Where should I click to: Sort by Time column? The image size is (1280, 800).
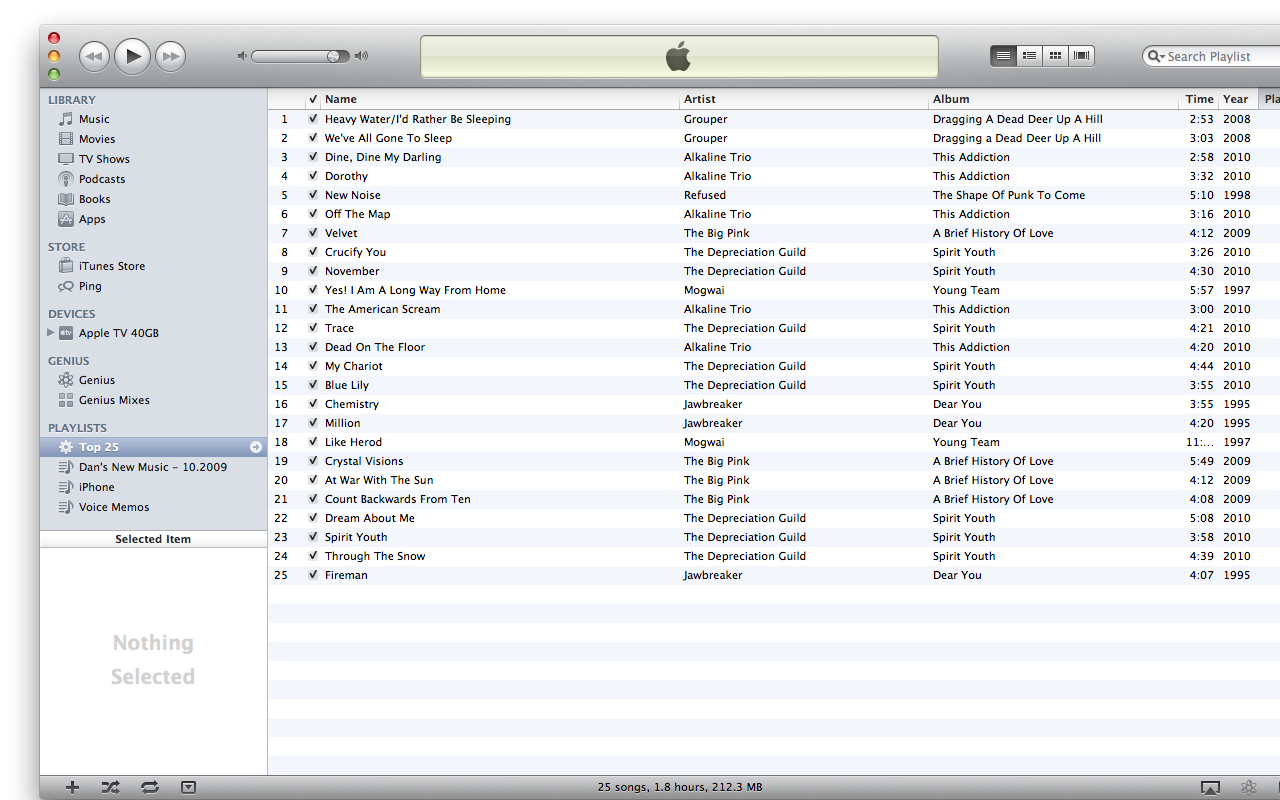pos(1199,99)
